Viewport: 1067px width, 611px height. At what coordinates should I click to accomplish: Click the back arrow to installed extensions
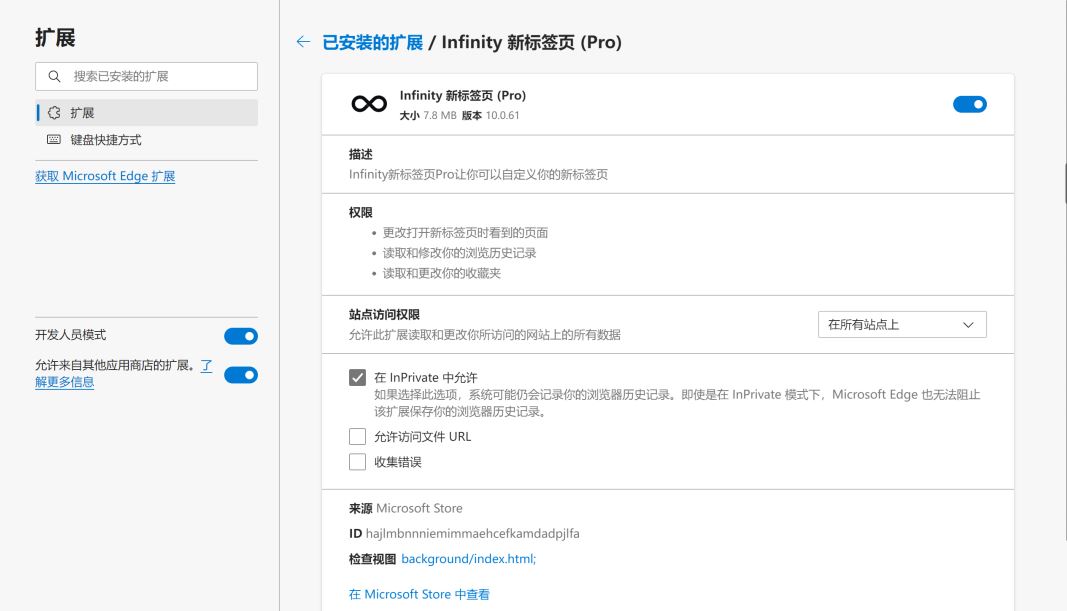(x=303, y=42)
